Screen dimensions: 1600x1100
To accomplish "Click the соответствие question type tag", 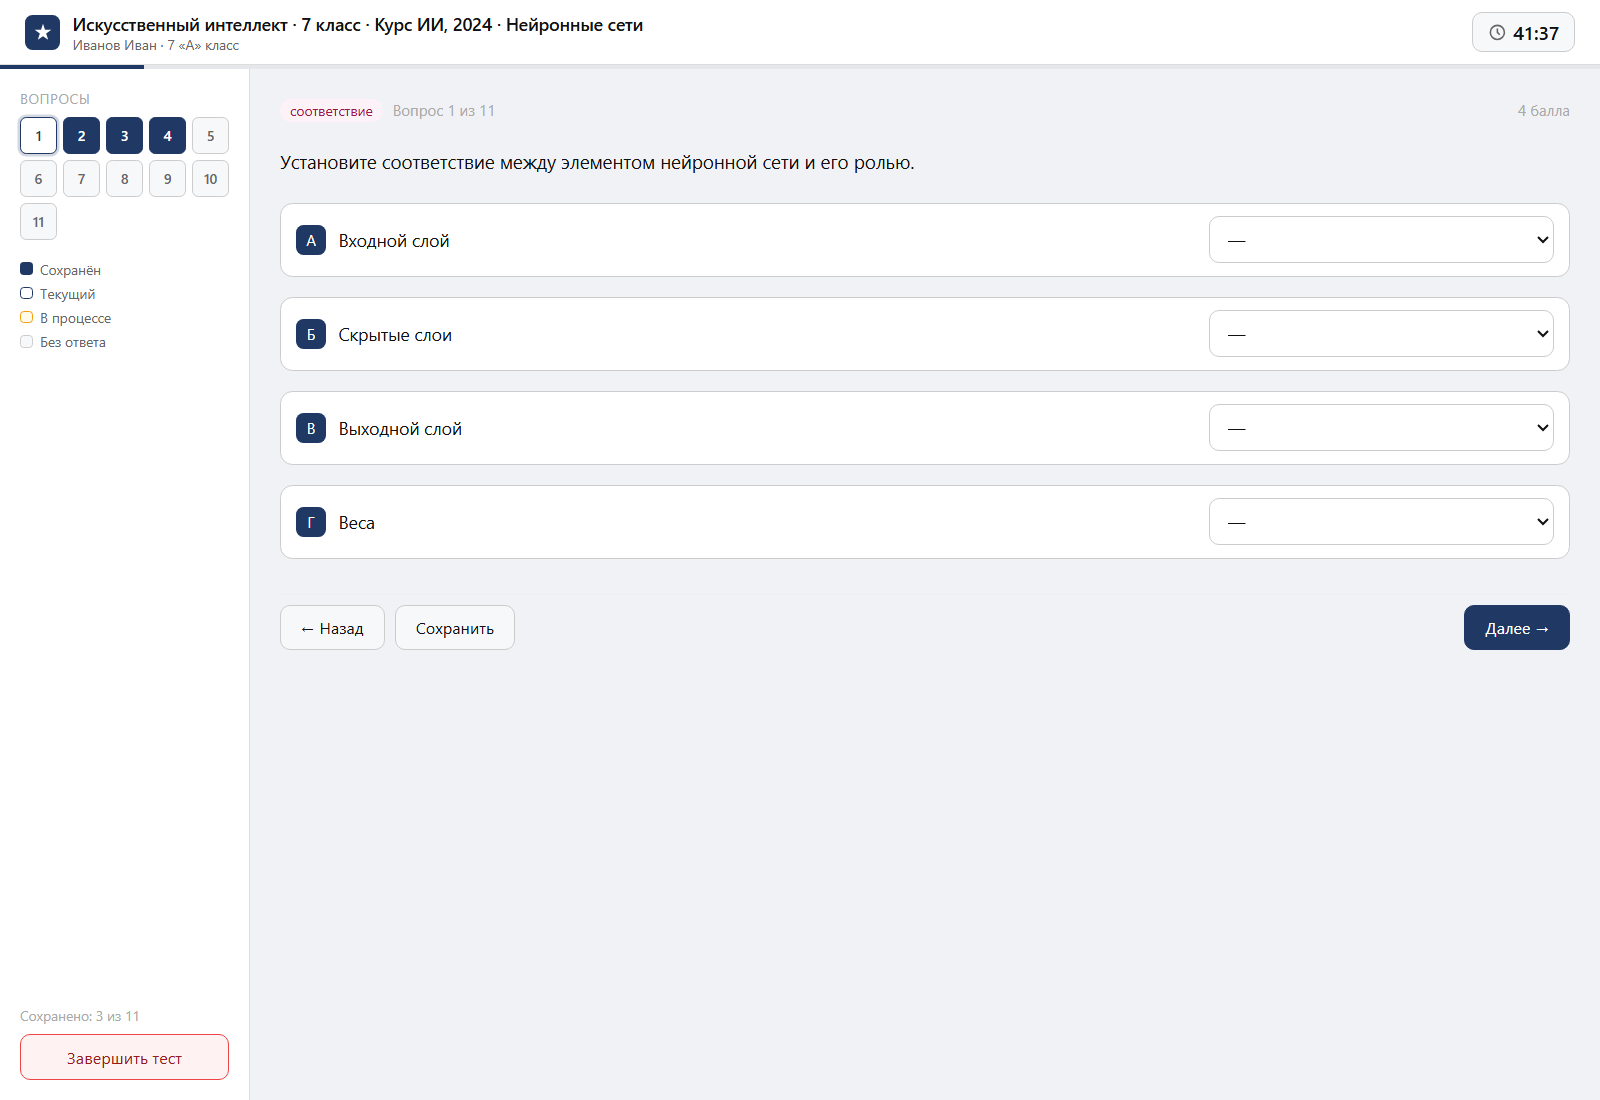I will [331, 111].
